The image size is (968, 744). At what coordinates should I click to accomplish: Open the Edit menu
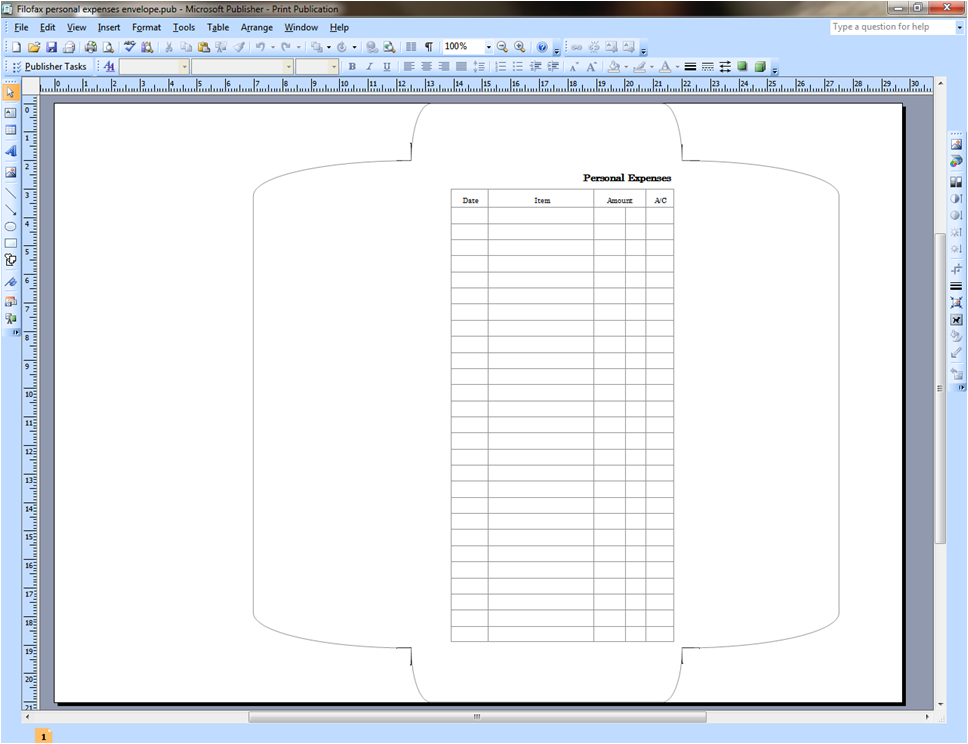[48, 27]
